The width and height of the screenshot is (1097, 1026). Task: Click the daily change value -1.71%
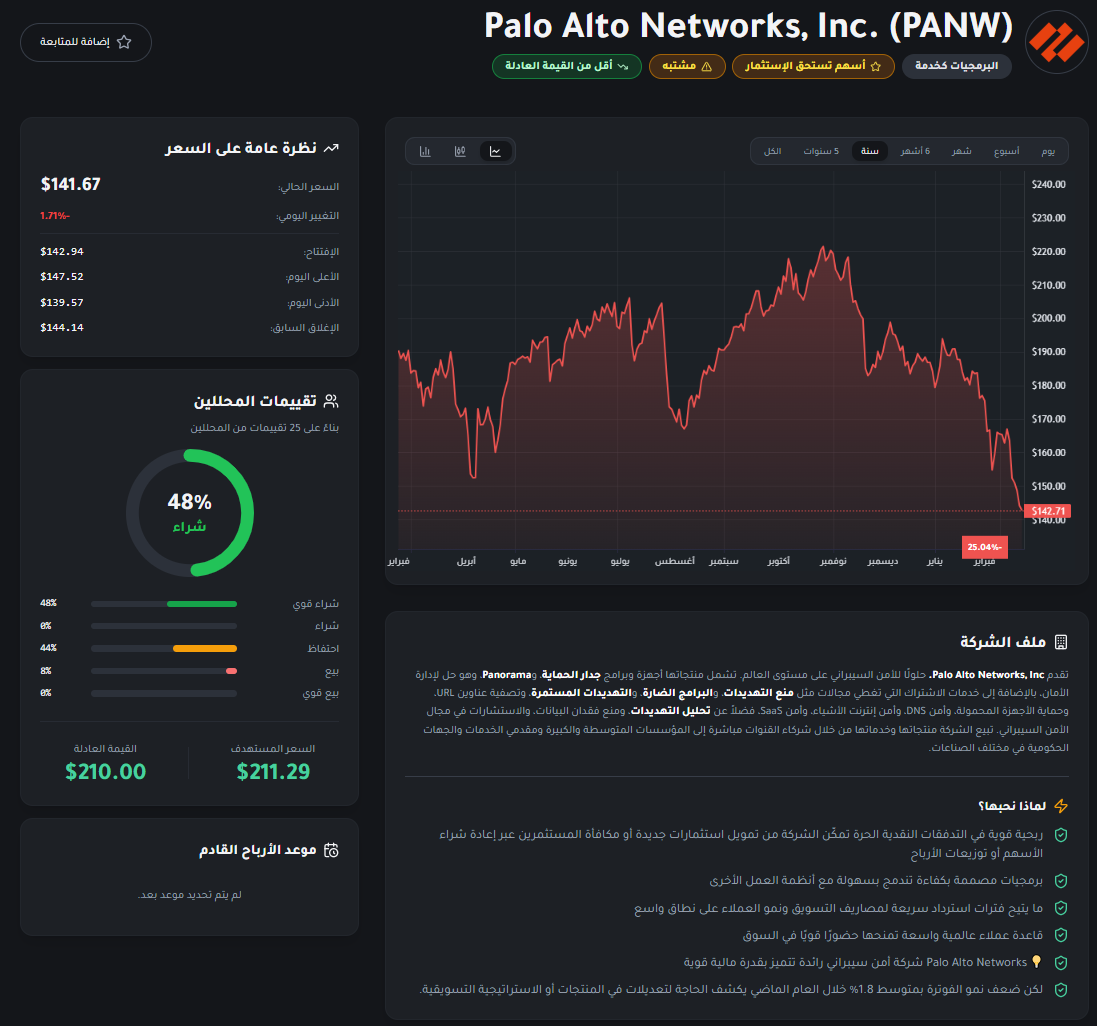pyautogui.click(x=55, y=215)
